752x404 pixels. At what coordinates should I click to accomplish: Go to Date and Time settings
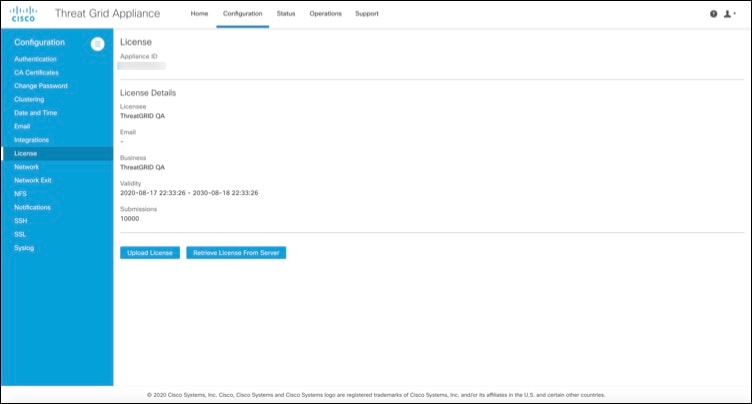35,113
